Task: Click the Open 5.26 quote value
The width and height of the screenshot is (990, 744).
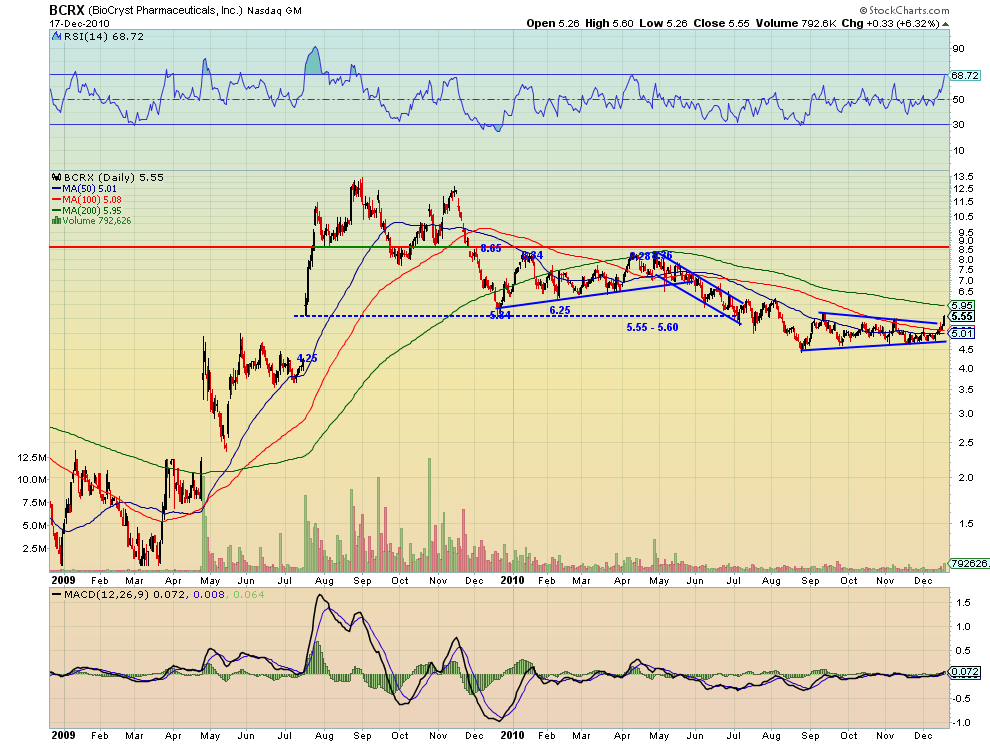Action: click(x=553, y=23)
